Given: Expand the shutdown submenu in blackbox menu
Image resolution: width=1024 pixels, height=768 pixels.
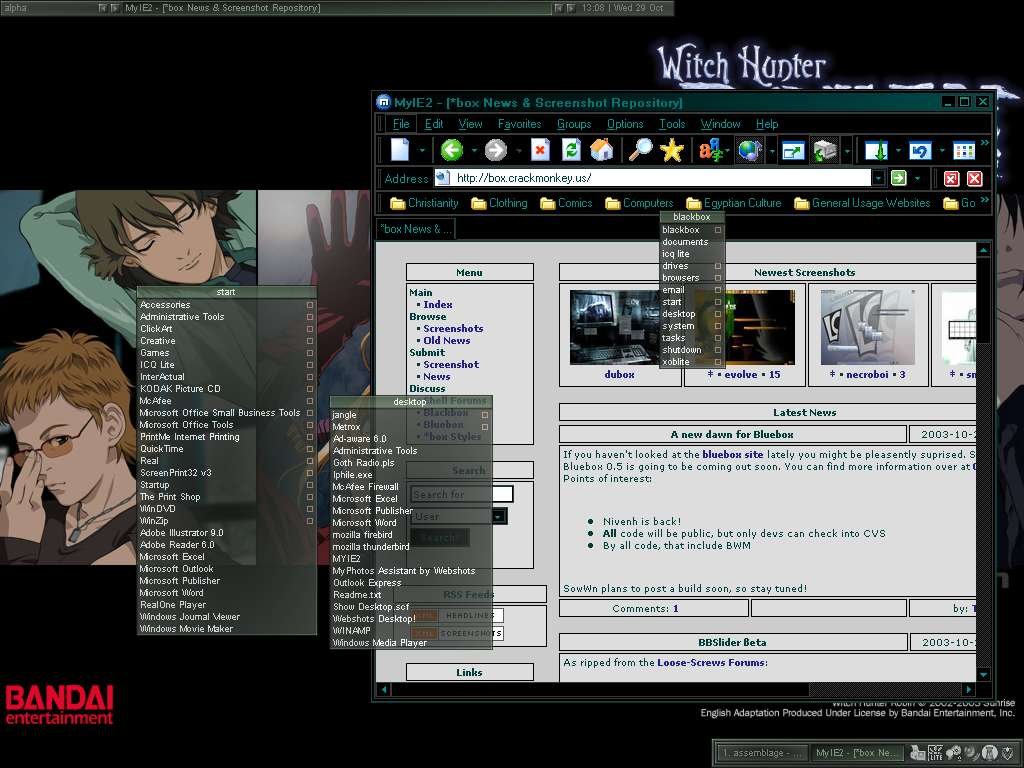Looking at the screenshot, I should point(718,350).
